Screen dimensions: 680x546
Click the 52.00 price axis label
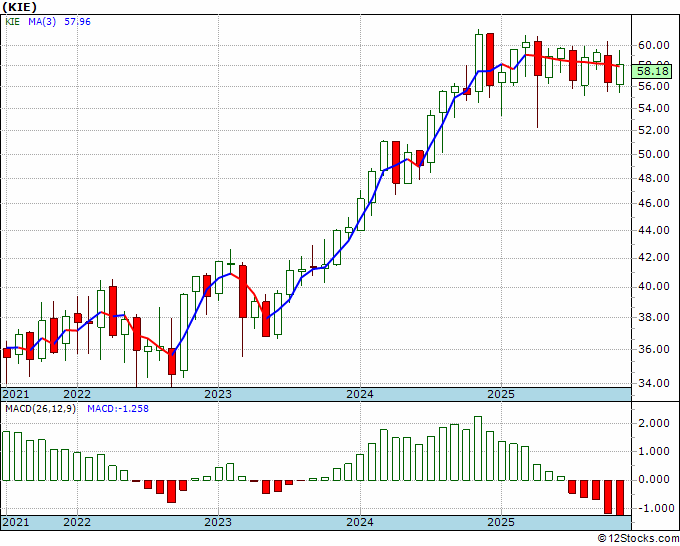coord(653,130)
